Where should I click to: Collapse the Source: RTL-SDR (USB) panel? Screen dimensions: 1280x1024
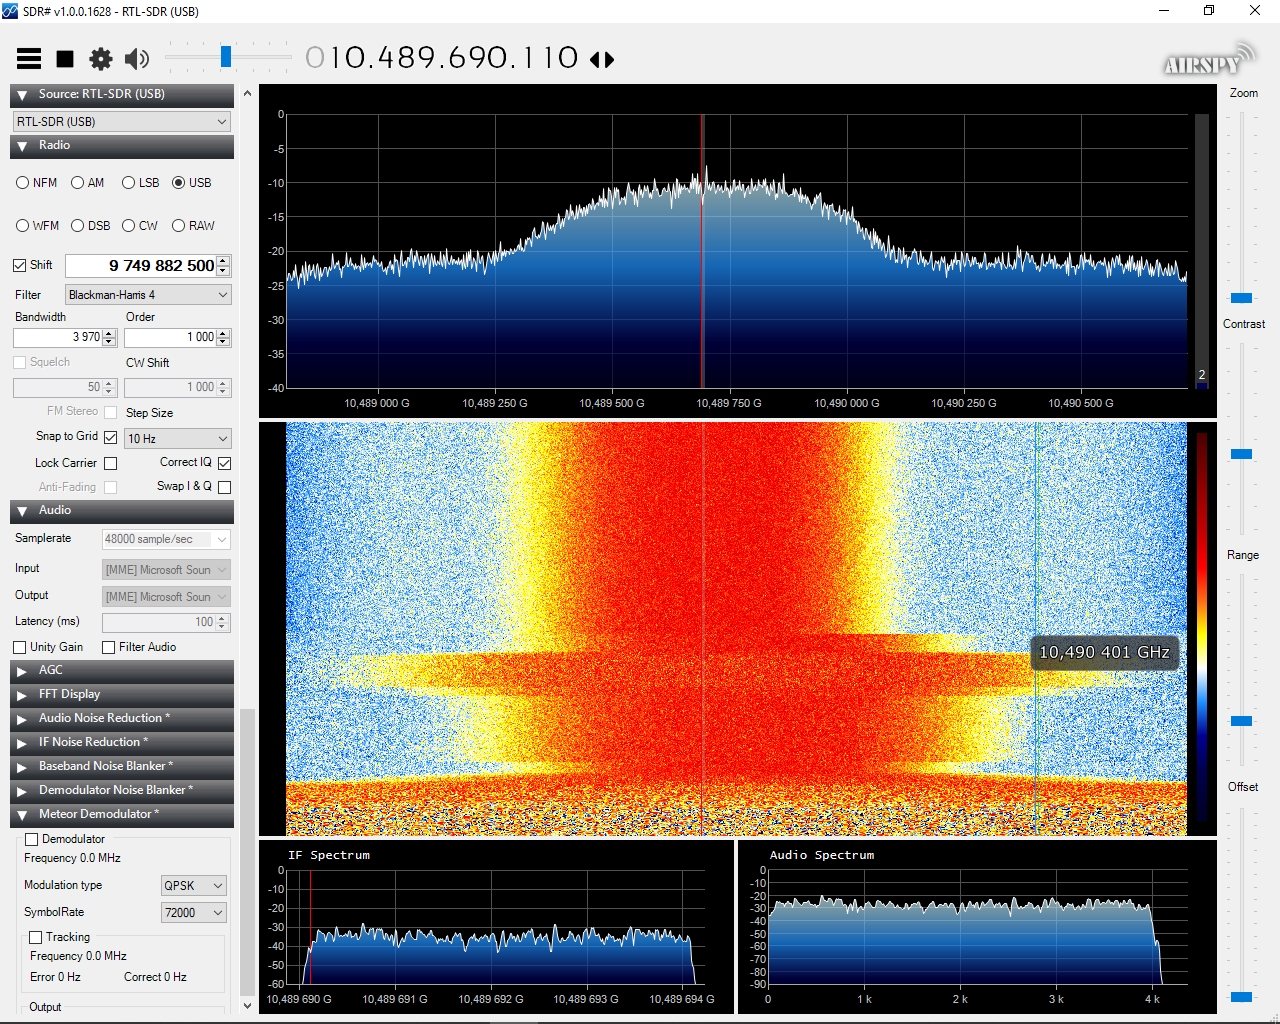point(122,95)
